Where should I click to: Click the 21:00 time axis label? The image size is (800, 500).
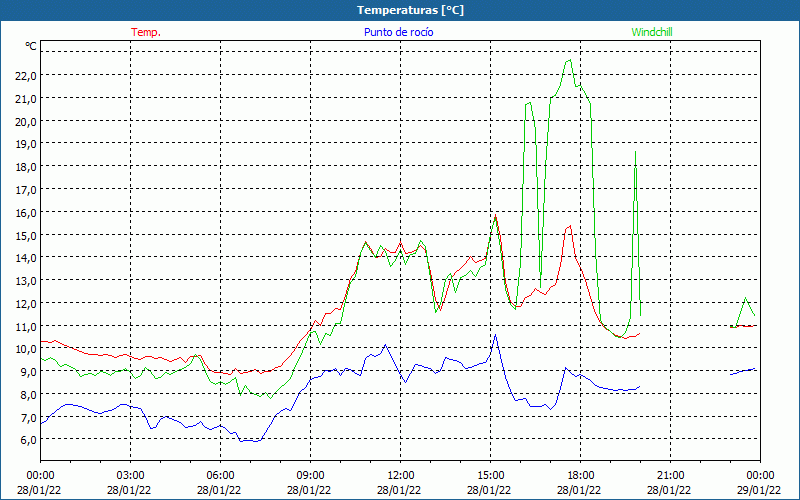point(670,476)
